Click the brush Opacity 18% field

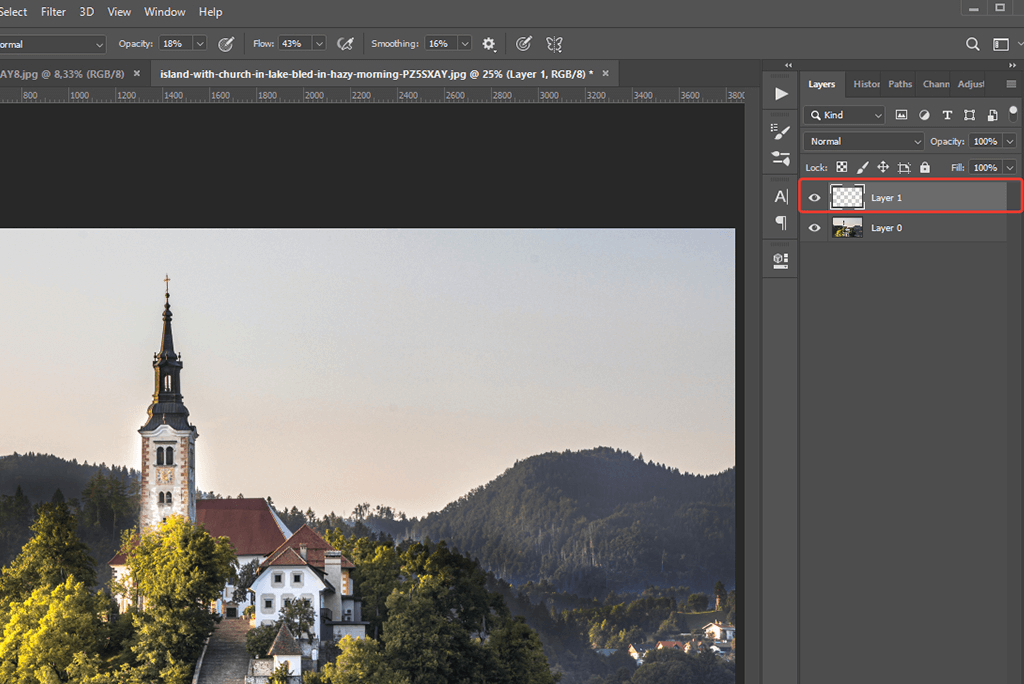tap(174, 44)
